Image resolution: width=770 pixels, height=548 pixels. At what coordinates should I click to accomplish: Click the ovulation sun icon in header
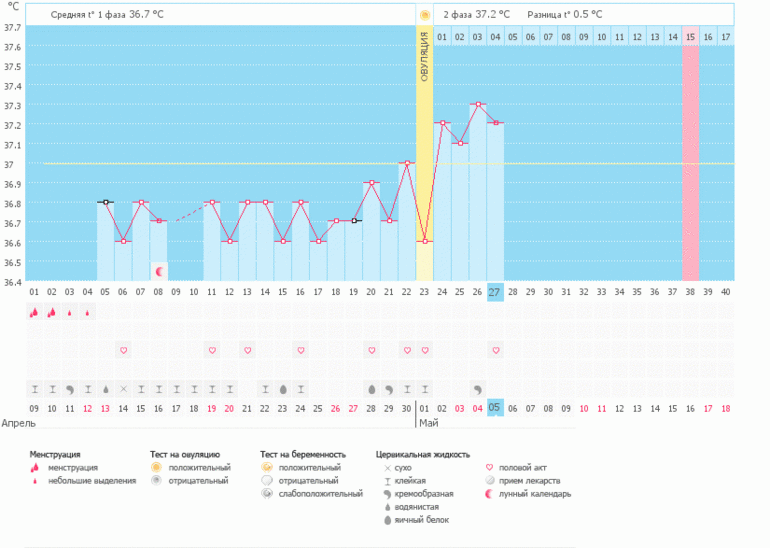[x=425, y=15]
